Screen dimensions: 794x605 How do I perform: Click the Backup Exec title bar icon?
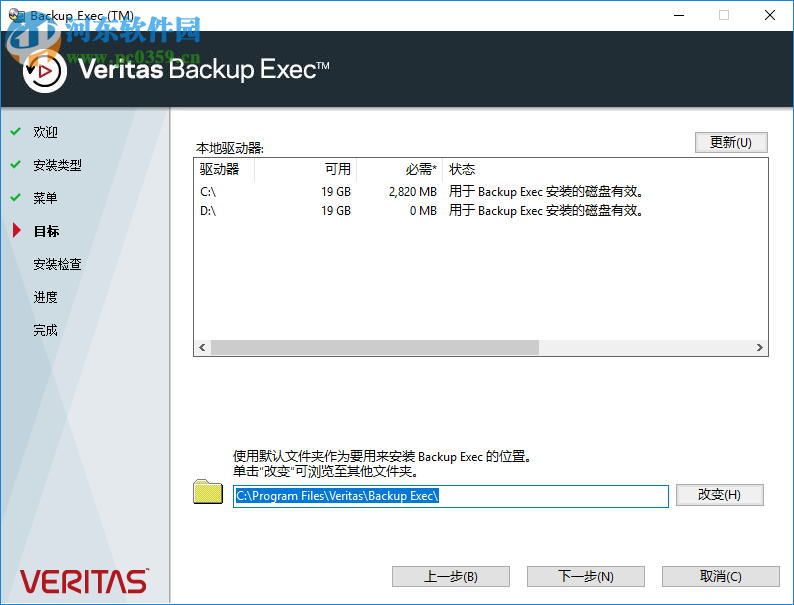[16, 15]
